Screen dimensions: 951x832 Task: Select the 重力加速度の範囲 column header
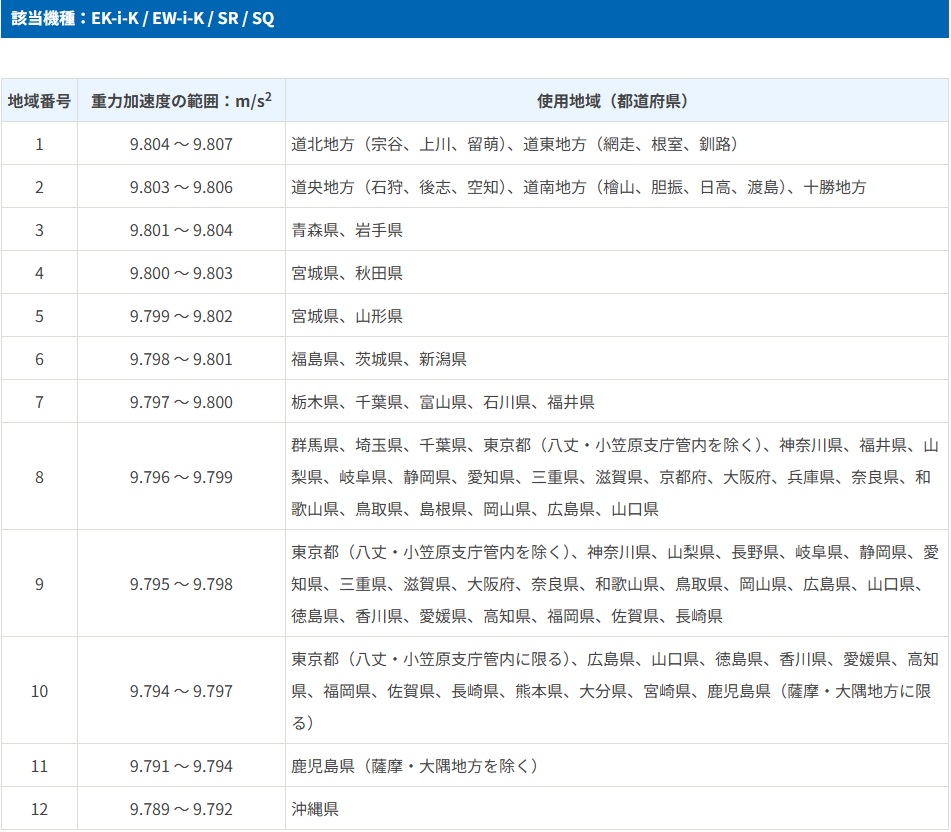click(181, 101)
